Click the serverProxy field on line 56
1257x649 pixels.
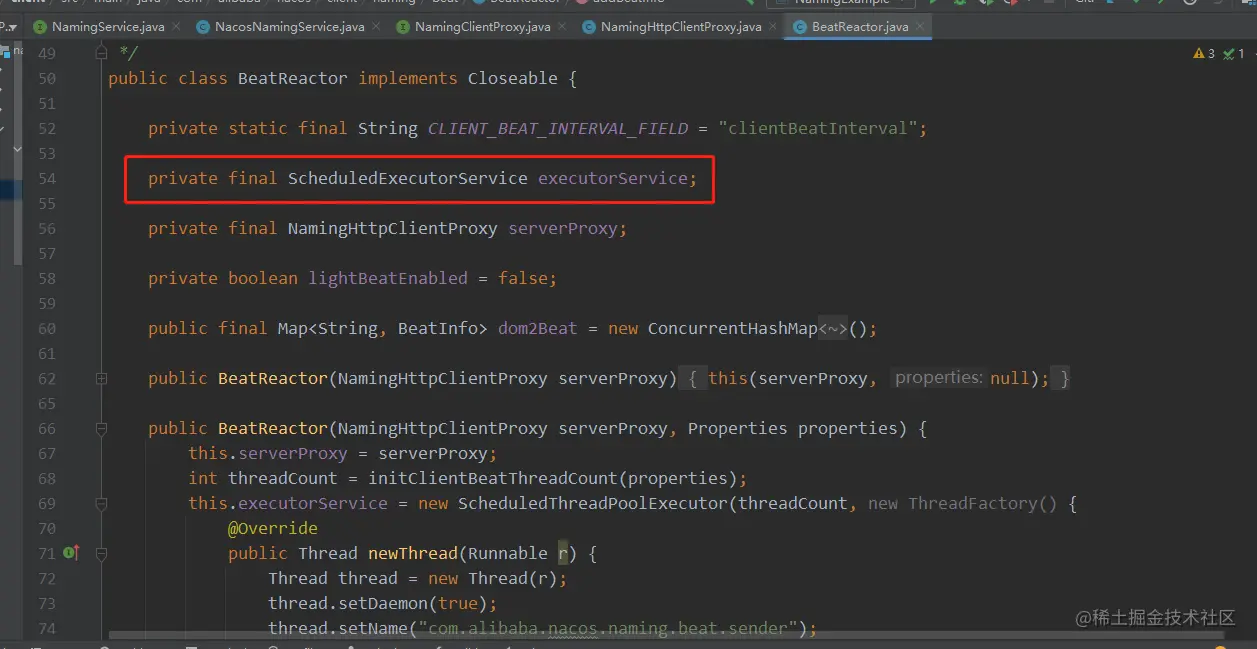[x=563, y=228]
